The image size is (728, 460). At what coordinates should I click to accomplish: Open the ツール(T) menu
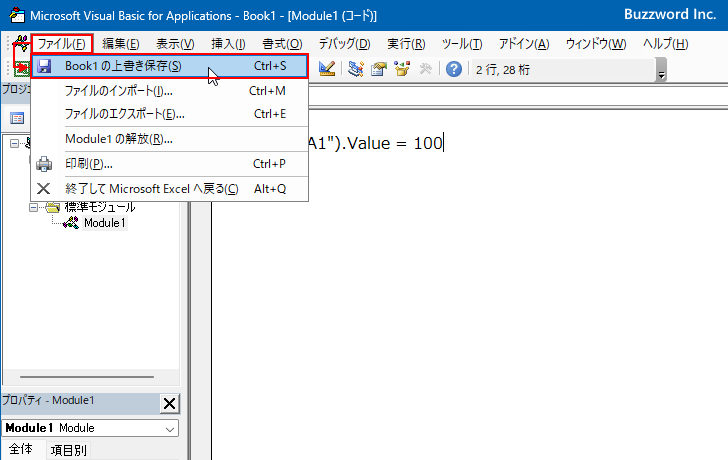click(x=462, y=44)
